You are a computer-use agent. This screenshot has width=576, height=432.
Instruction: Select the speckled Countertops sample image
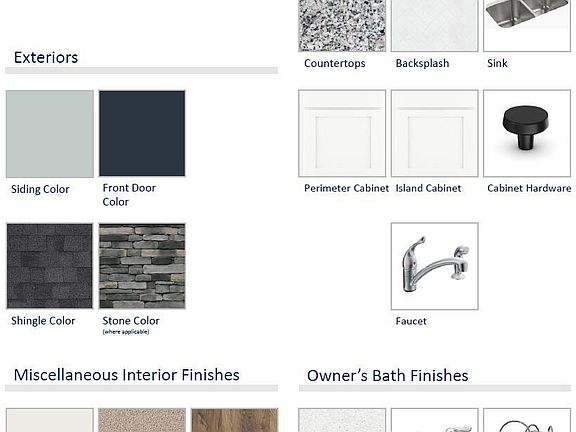(x=342, y=25)
